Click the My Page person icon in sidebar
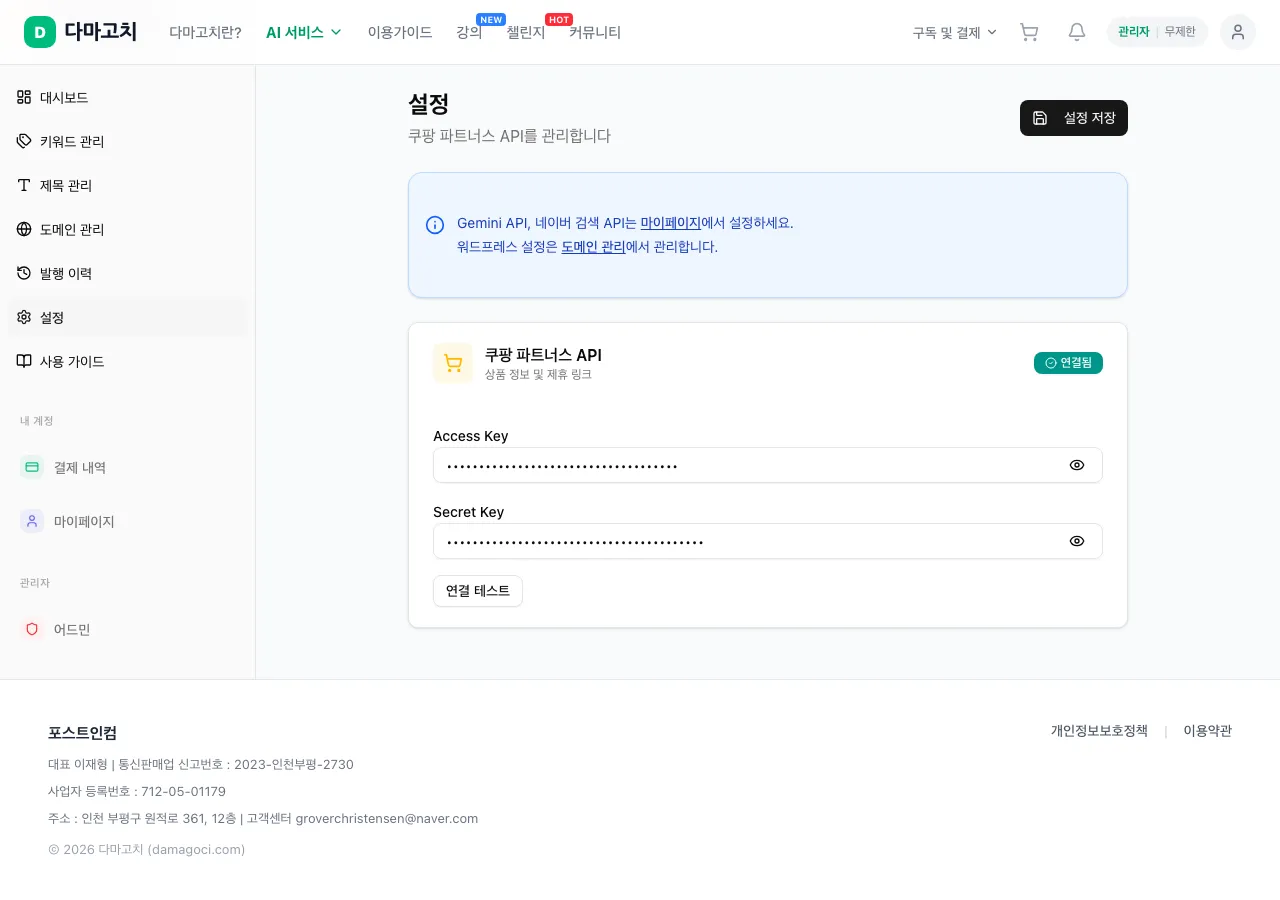 point(32,521)
